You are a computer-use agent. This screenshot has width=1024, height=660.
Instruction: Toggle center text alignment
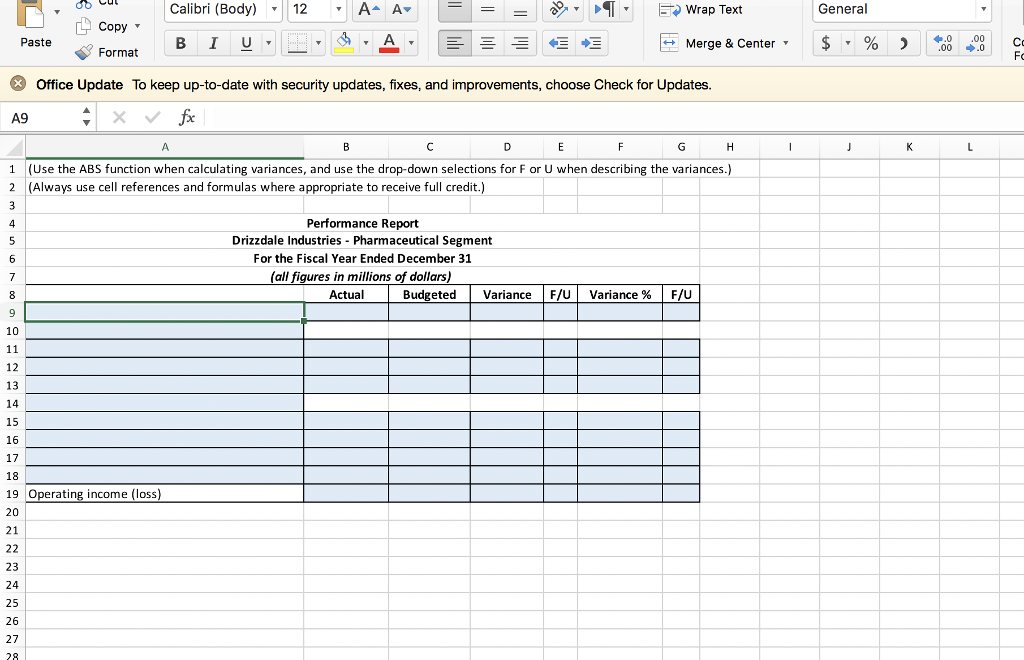point(486,43)
